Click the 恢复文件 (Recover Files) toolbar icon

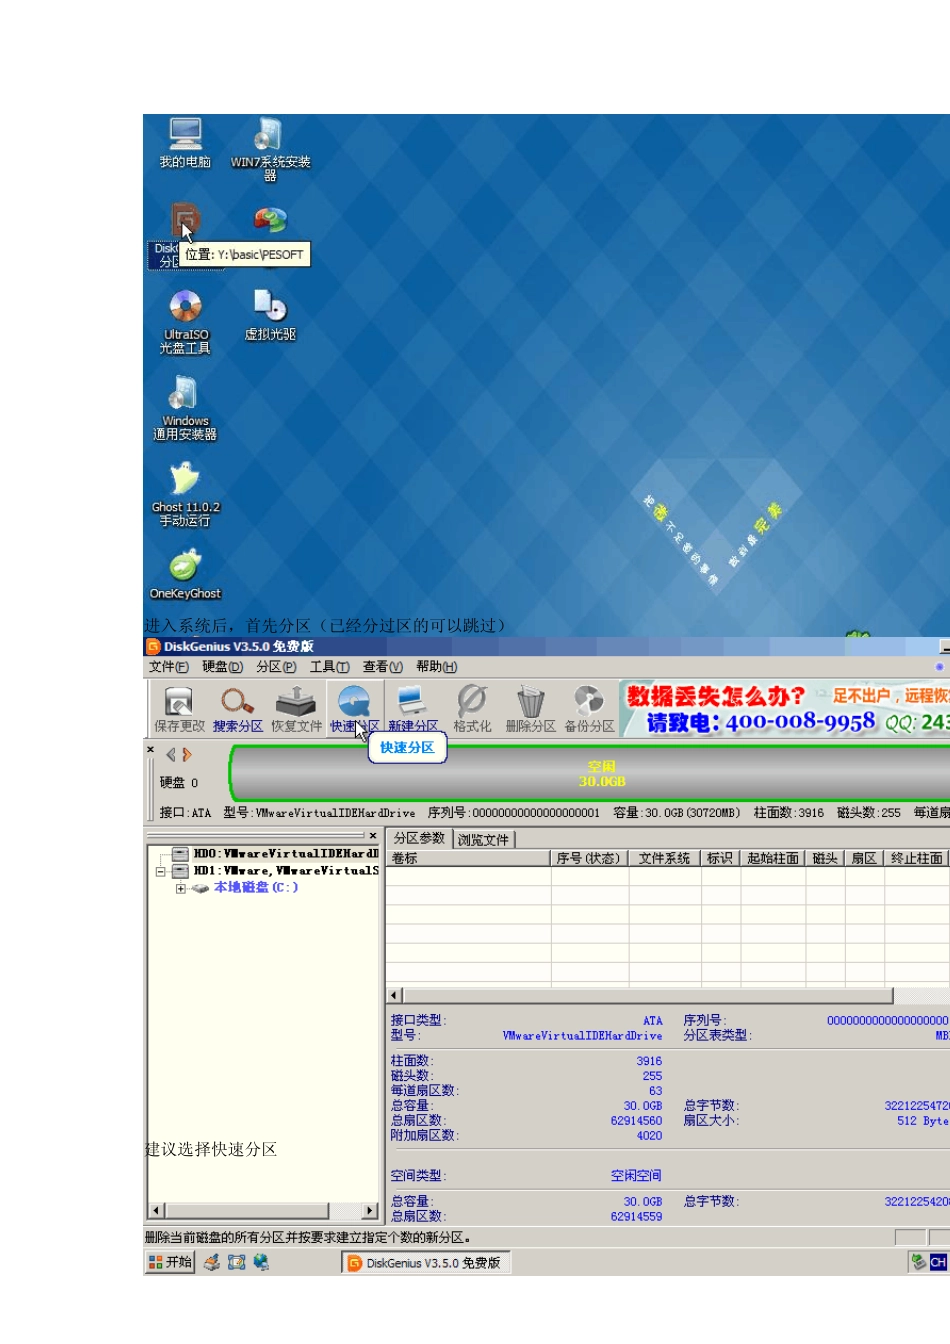(296, 708)
